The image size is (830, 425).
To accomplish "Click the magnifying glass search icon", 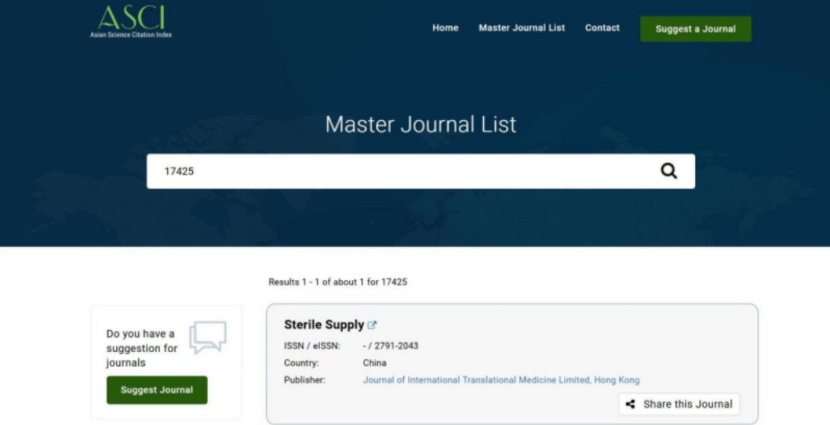I will click(669, 171).
